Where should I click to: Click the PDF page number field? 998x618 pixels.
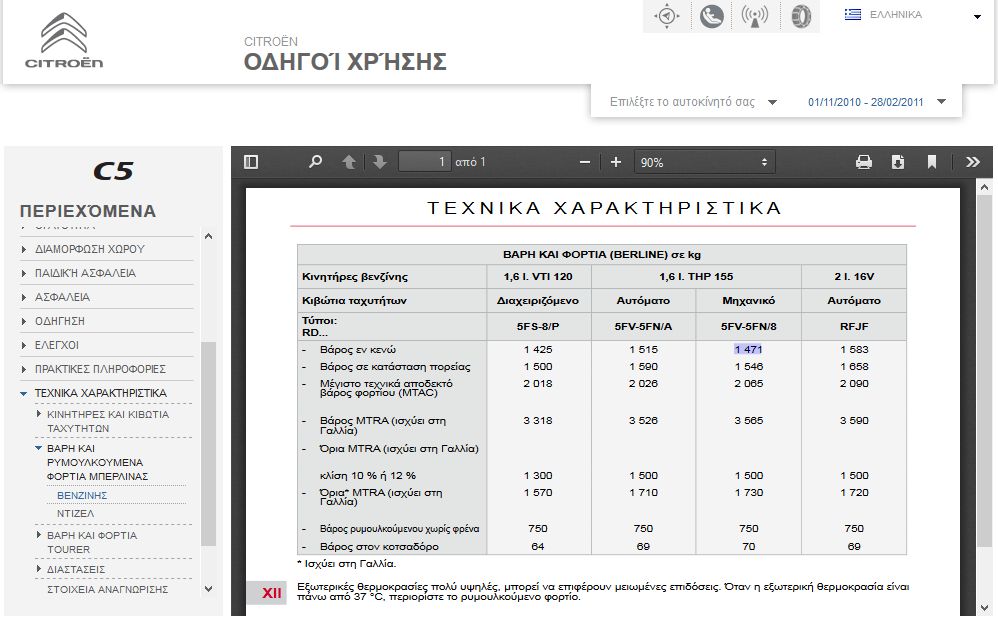pyautogui.click(x=425, y=162)
